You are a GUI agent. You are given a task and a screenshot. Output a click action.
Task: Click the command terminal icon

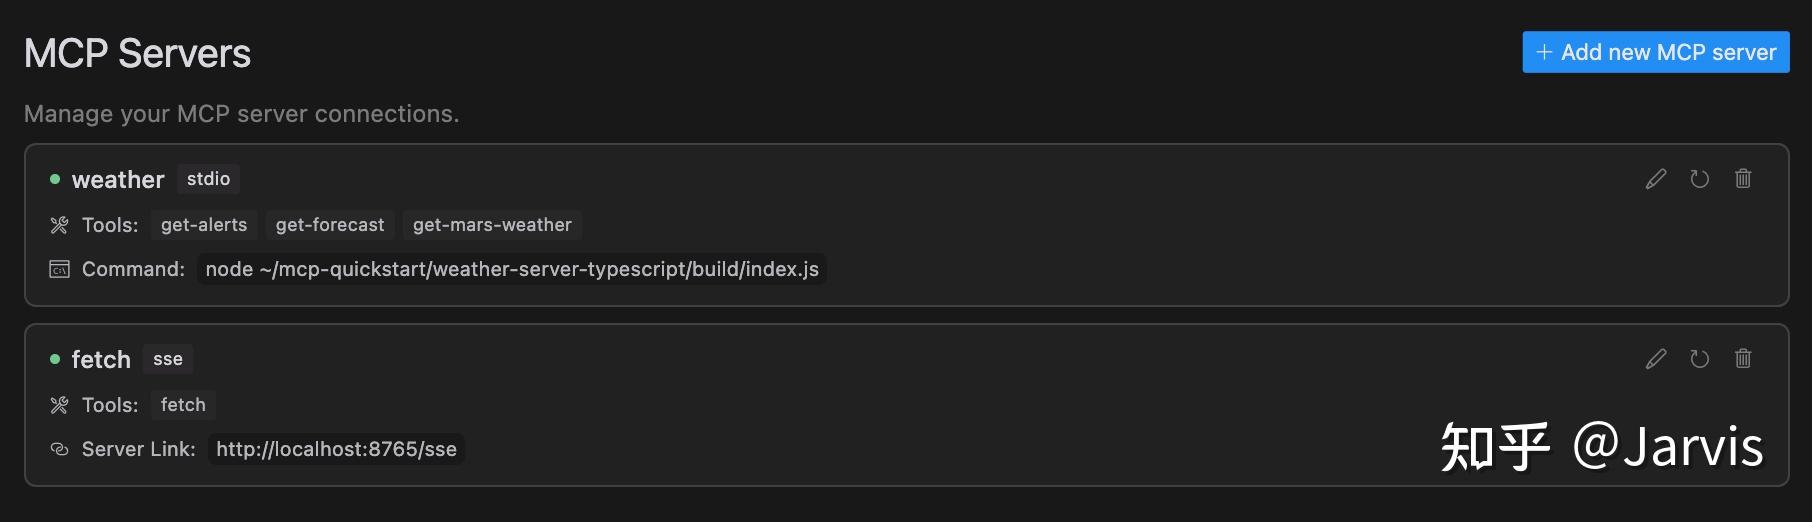59,269
